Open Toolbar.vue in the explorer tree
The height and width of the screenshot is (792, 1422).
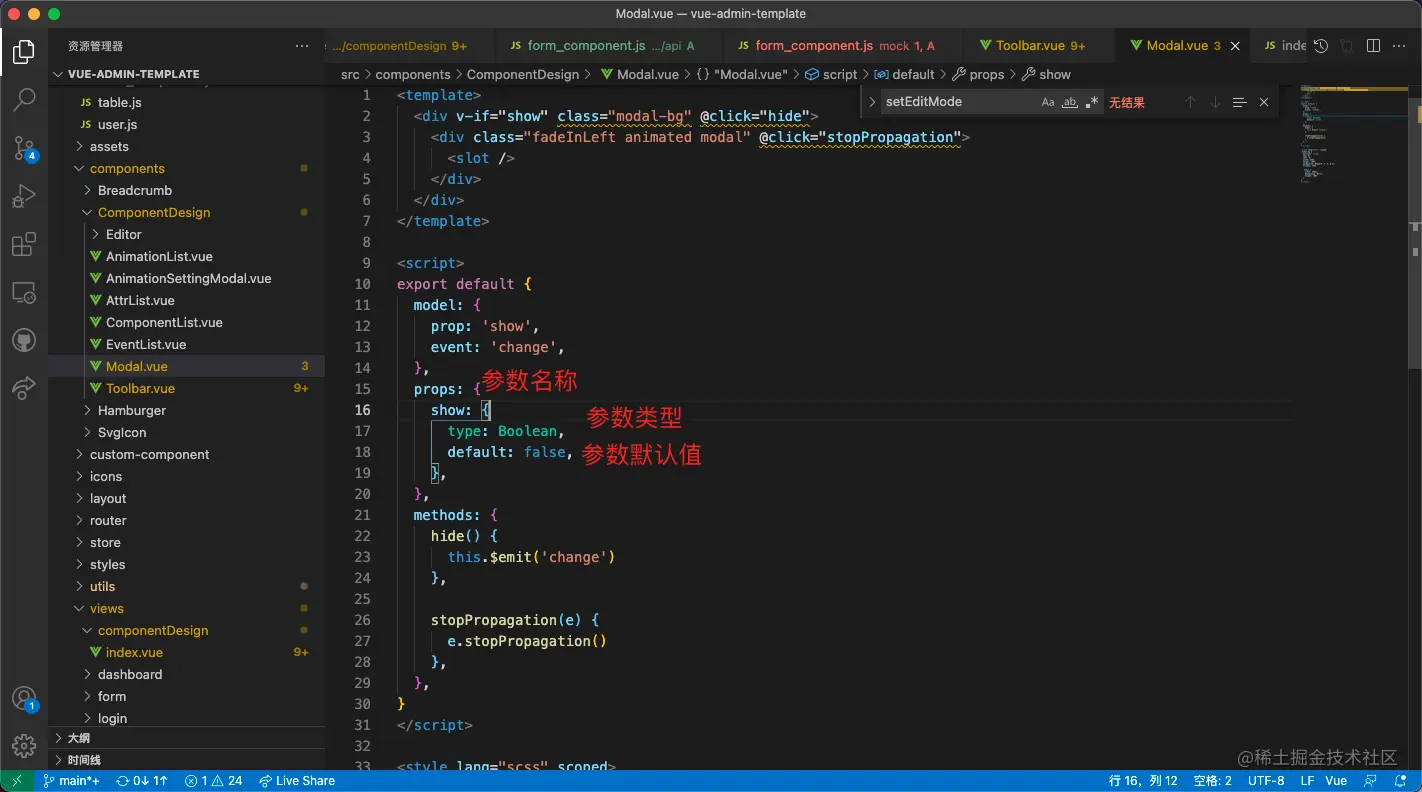click(187, 388)
